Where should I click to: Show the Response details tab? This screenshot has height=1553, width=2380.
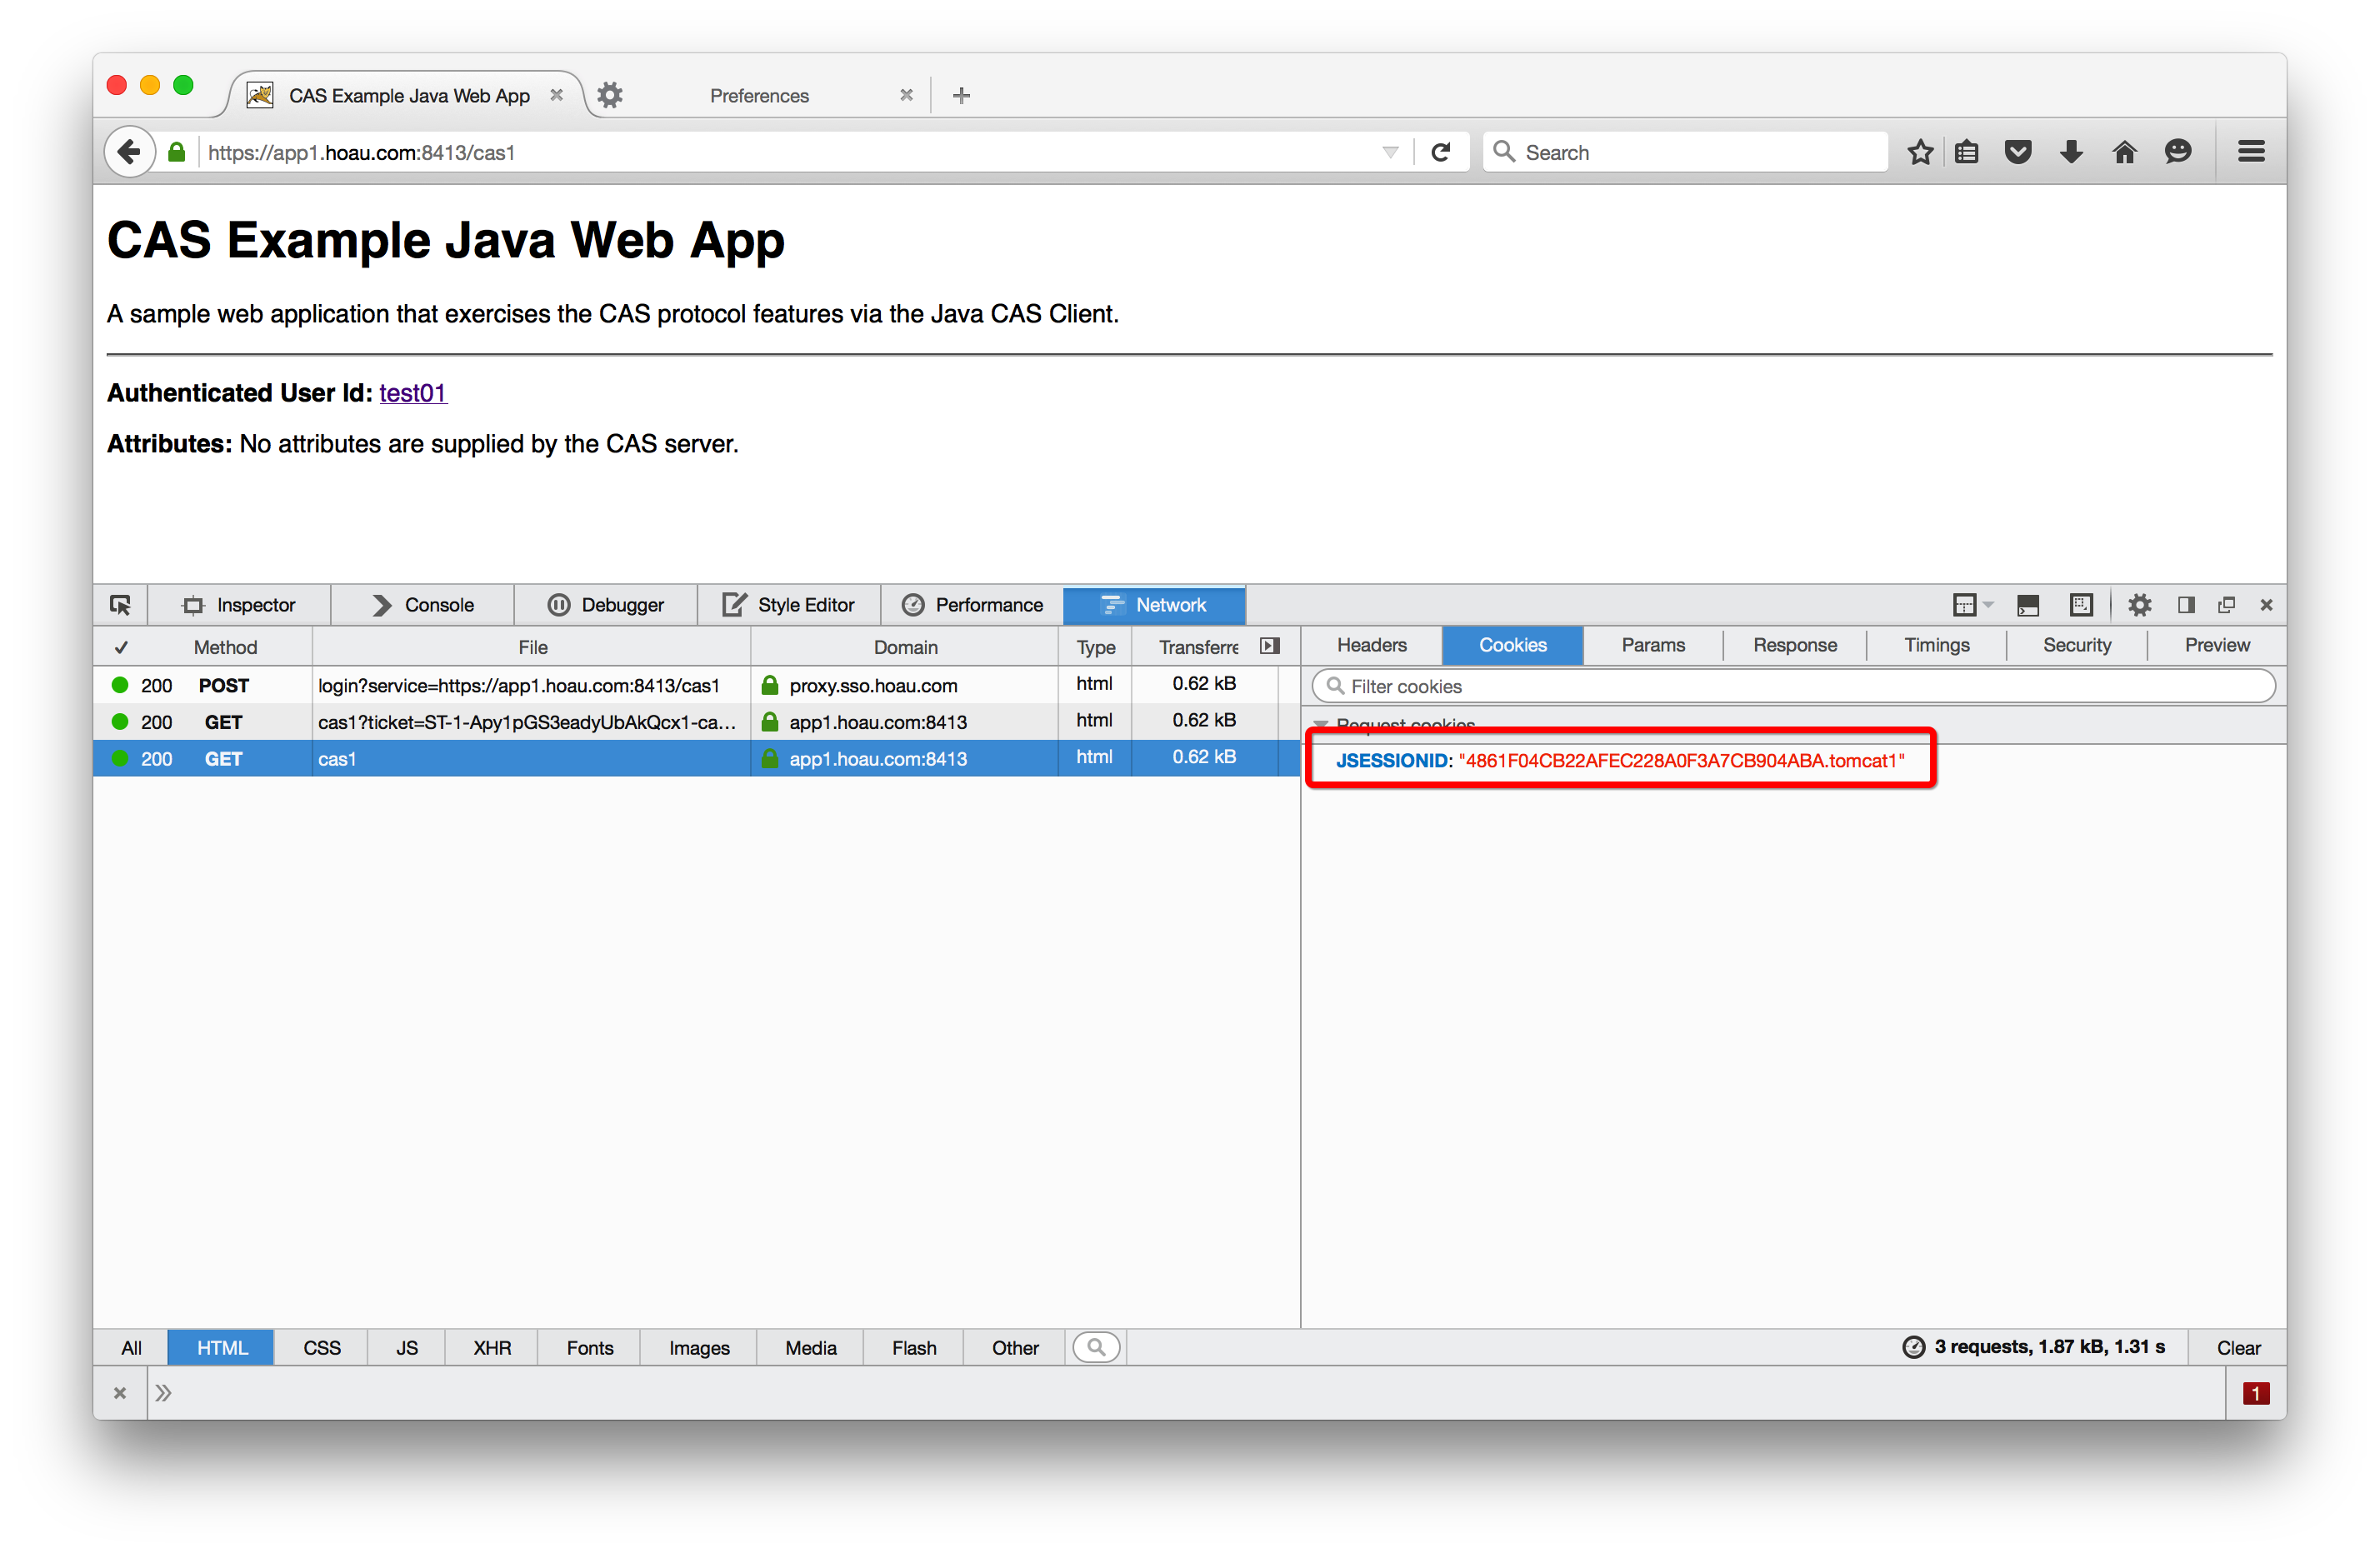pyautogui.click(x=1795, y=645)
